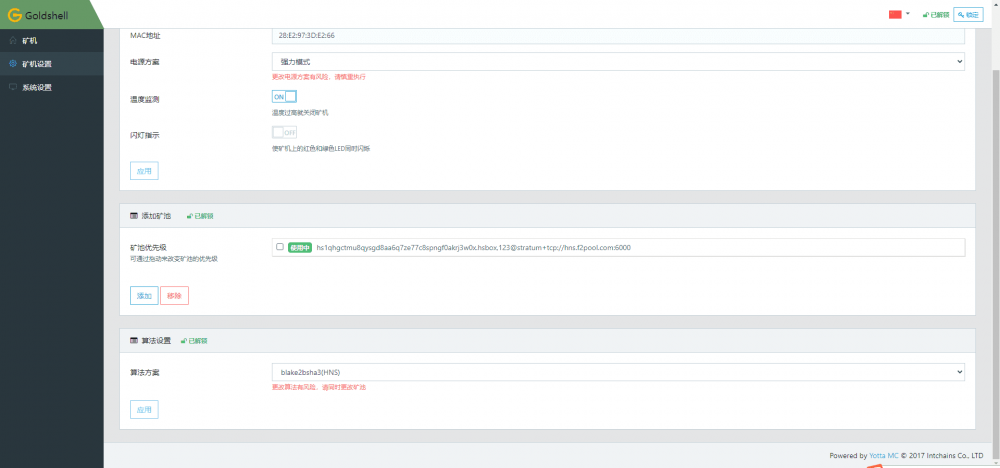Click the MAC地址 input field

click(618, 36)
